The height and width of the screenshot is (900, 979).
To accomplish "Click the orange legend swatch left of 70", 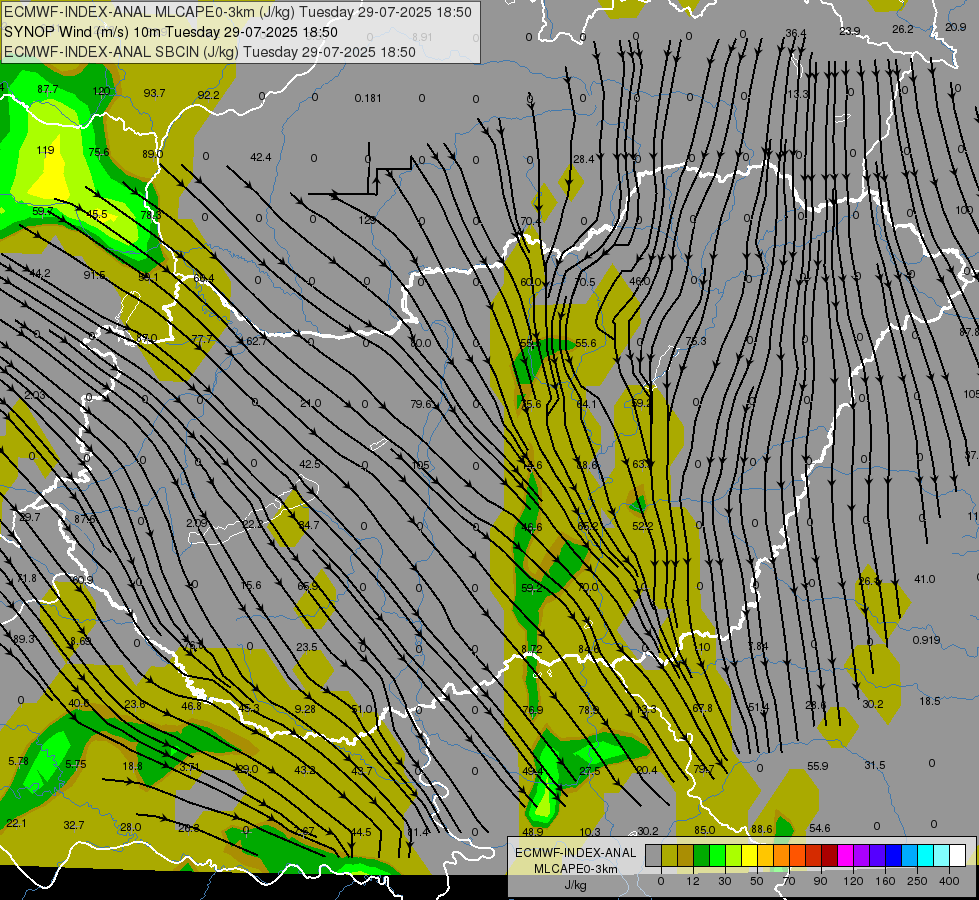I will pos(781,855).
